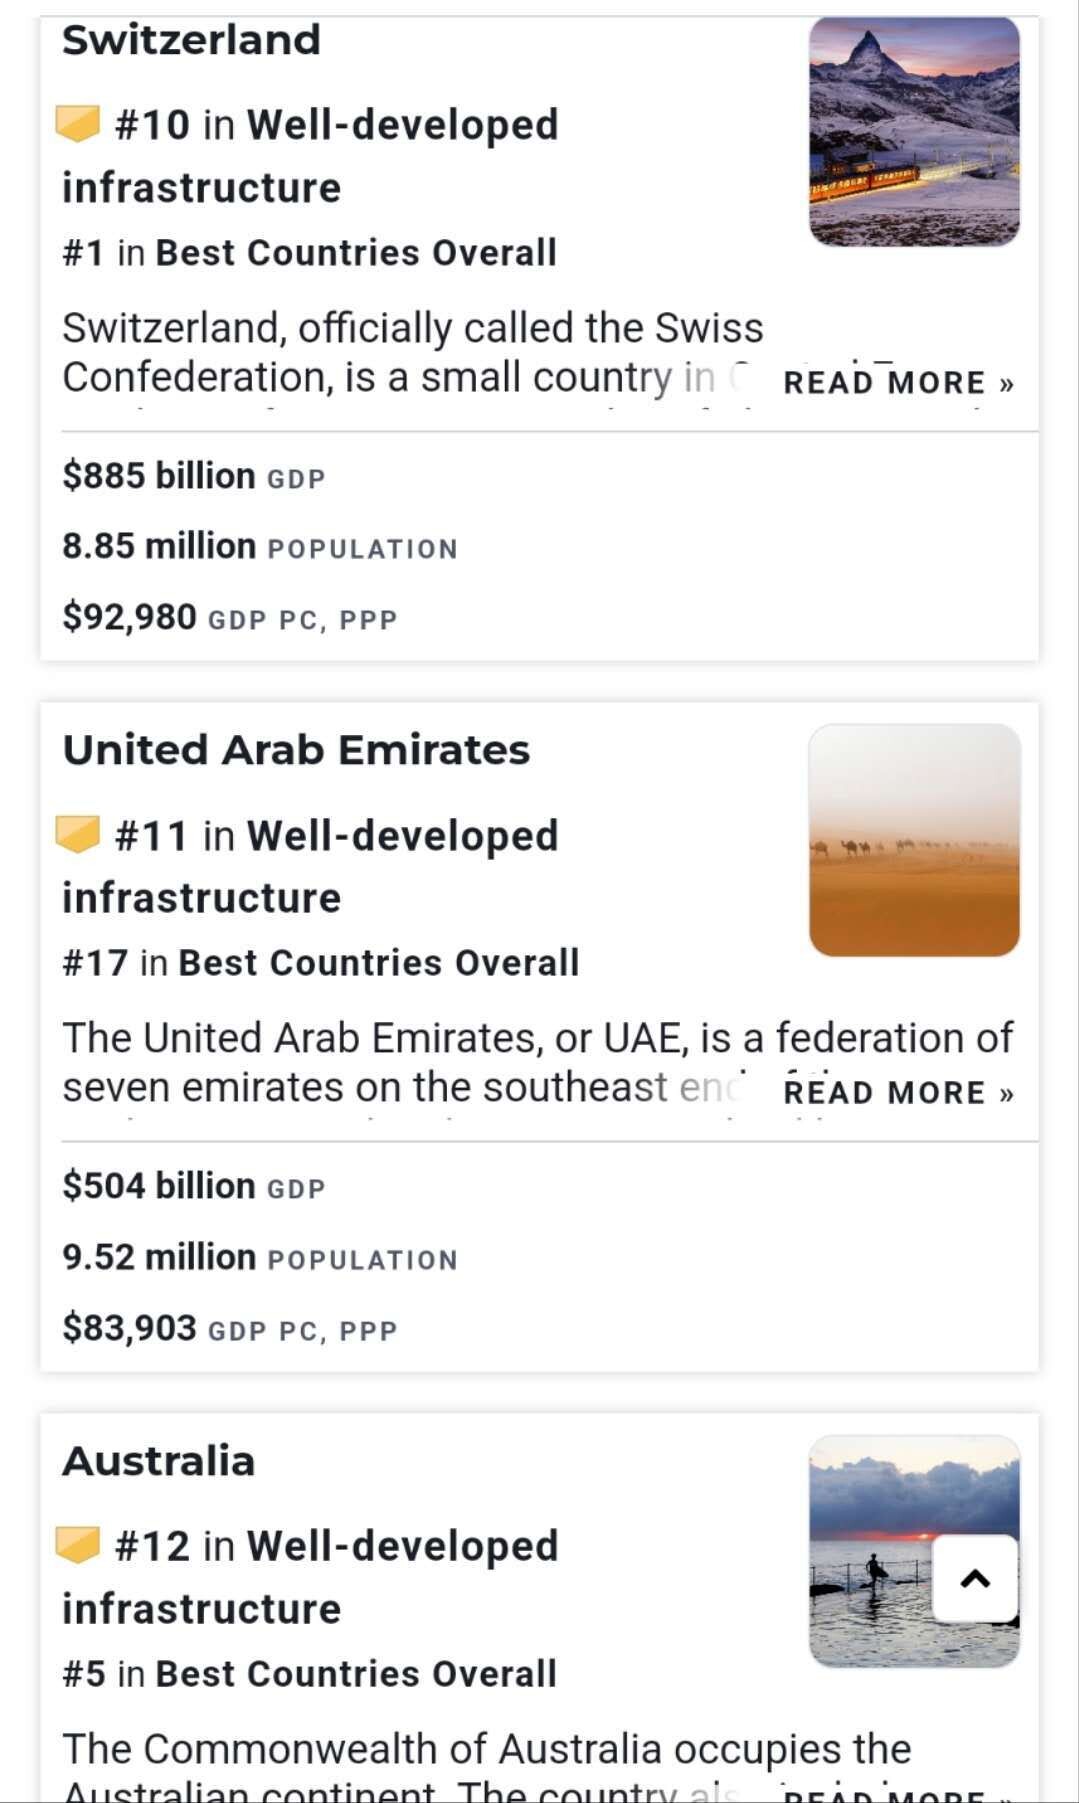Click the Australia ranking badge icon
The image size is (1079, 1803).
77,1545
